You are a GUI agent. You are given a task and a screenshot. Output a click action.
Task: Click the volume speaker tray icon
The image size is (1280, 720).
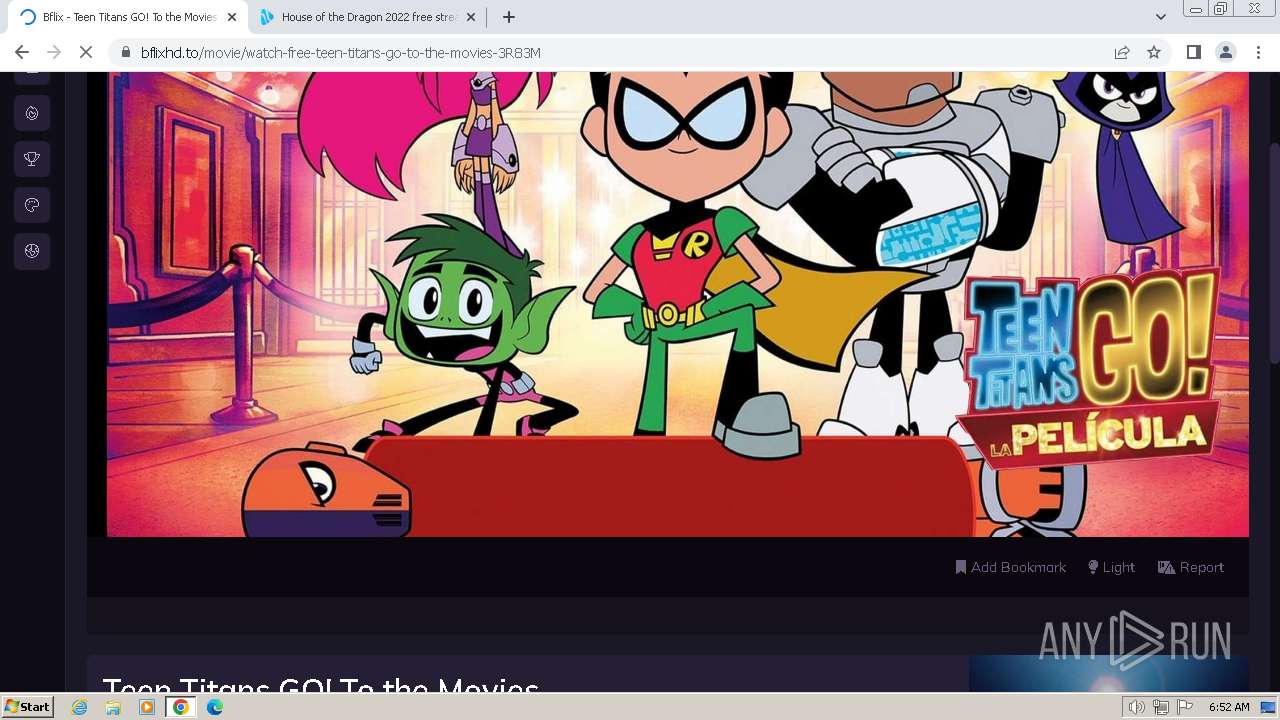pos(1136,707)
